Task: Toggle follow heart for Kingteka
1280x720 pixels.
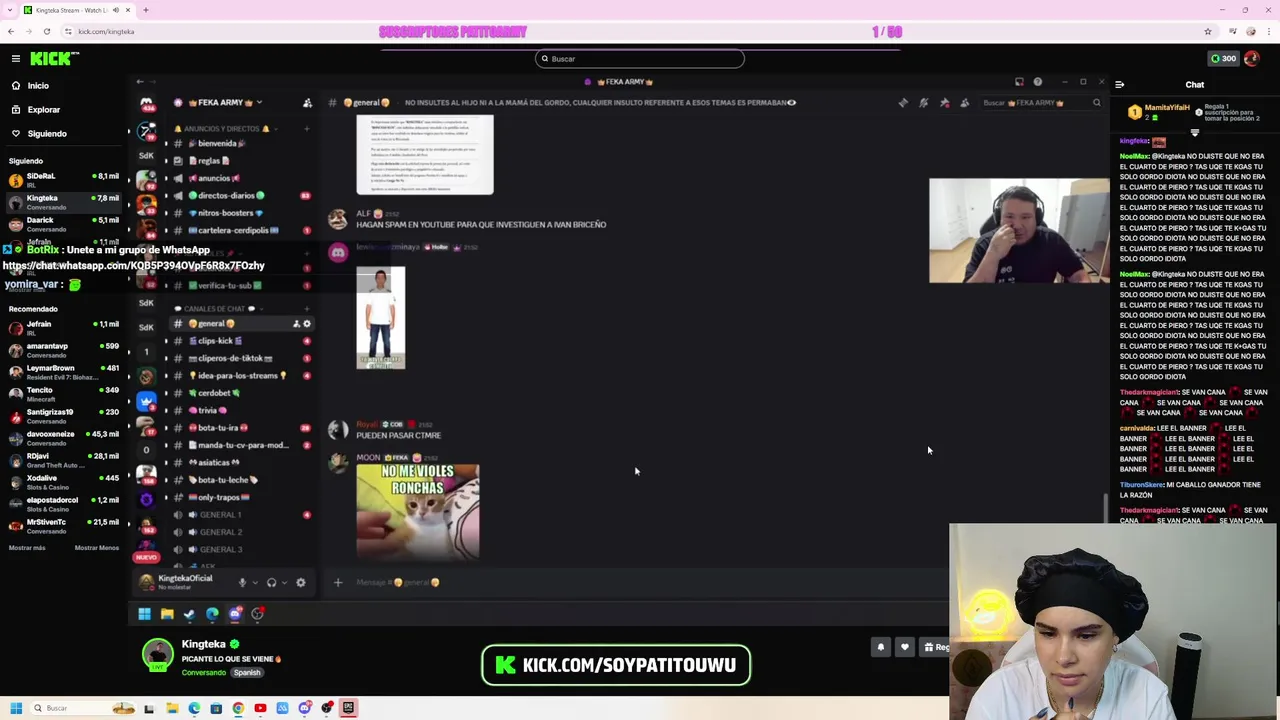Action: click(x=905, y=647)
